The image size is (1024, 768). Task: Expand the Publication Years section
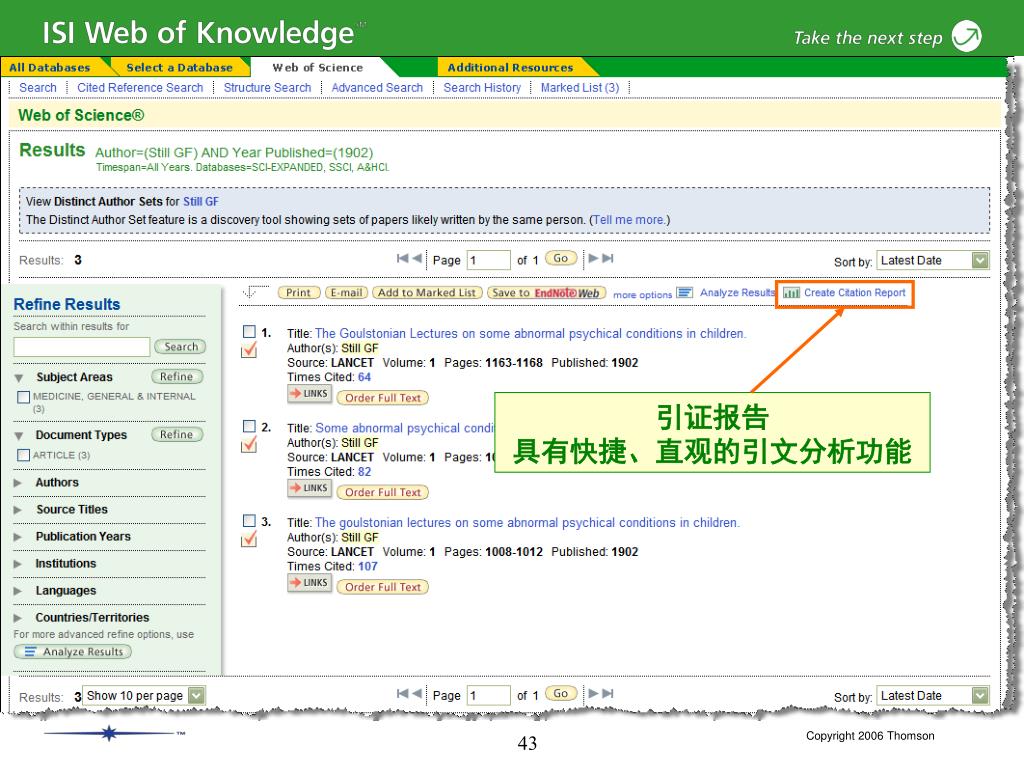18,537
